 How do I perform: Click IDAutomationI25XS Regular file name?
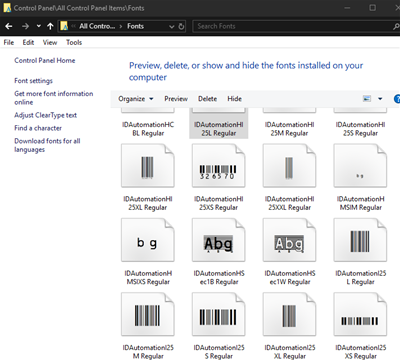point(361,352)
